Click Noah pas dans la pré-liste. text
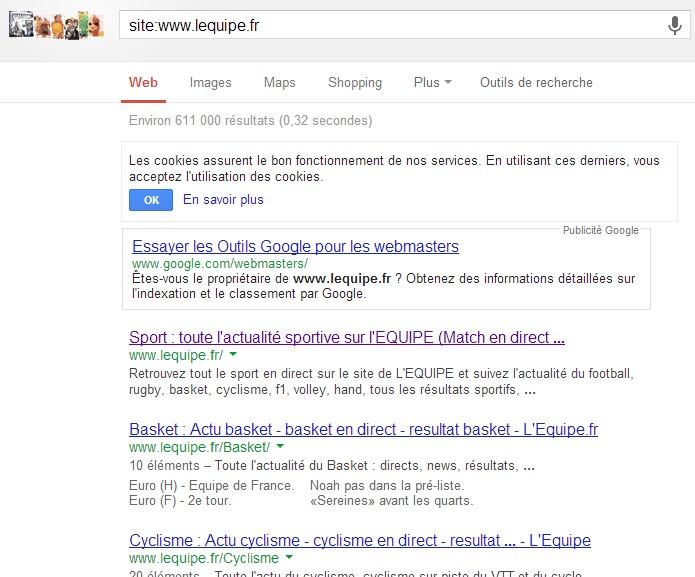This screenshot has height=577, width=695. (387, 486)
